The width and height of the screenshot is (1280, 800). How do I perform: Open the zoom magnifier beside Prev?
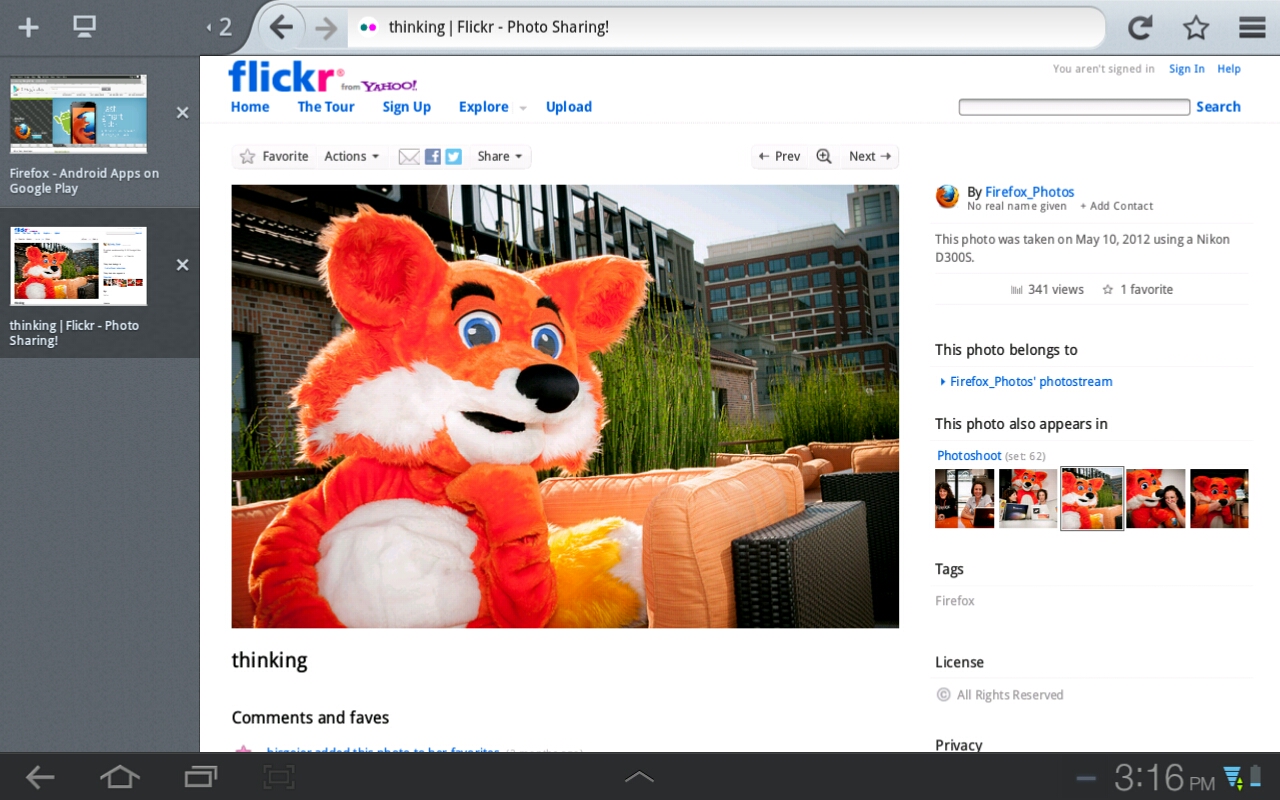point(823,156)
